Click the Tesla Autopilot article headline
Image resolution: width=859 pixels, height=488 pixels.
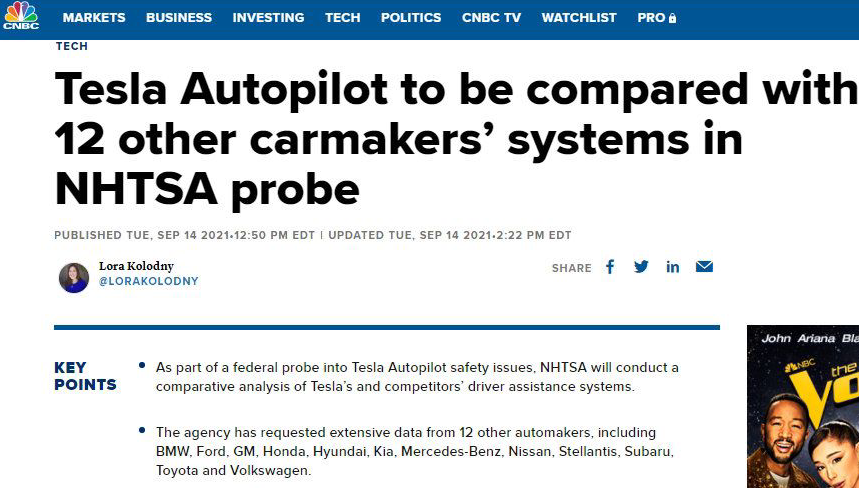point(456,139)
